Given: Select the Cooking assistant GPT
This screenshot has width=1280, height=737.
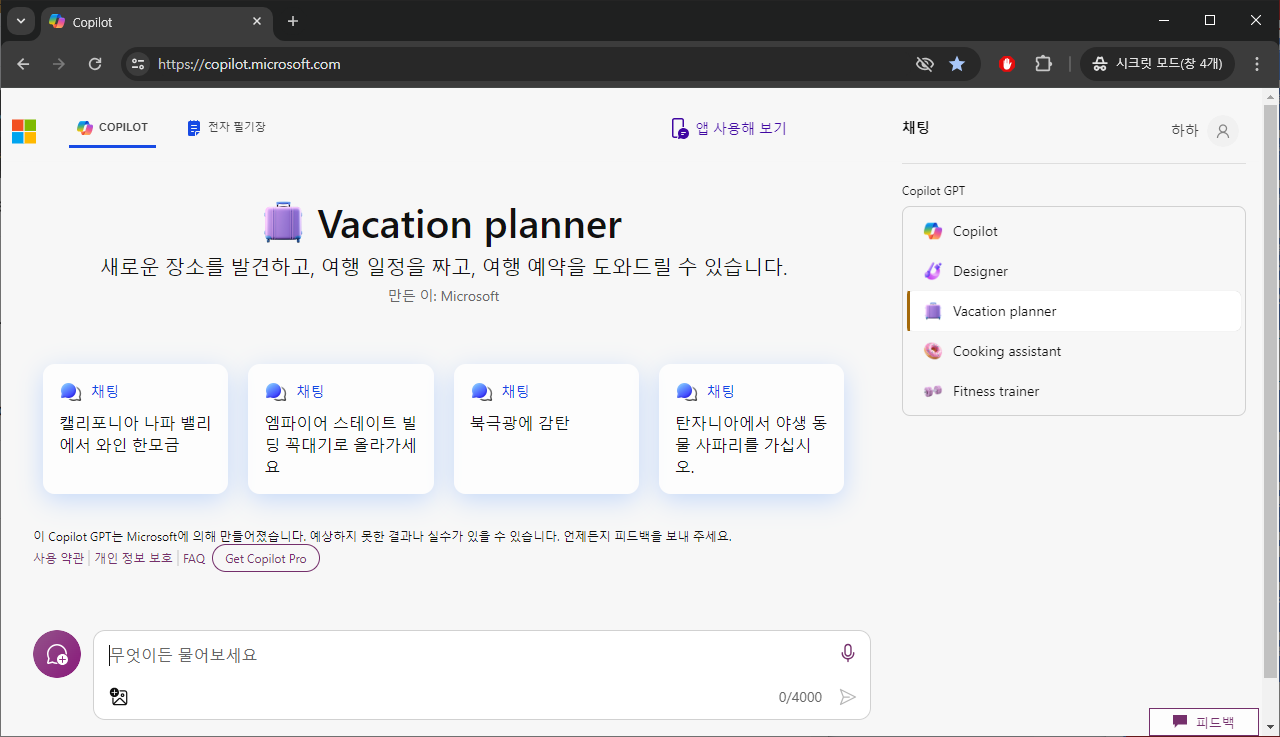Looking at the screenshot, I should coord(1073,351).
